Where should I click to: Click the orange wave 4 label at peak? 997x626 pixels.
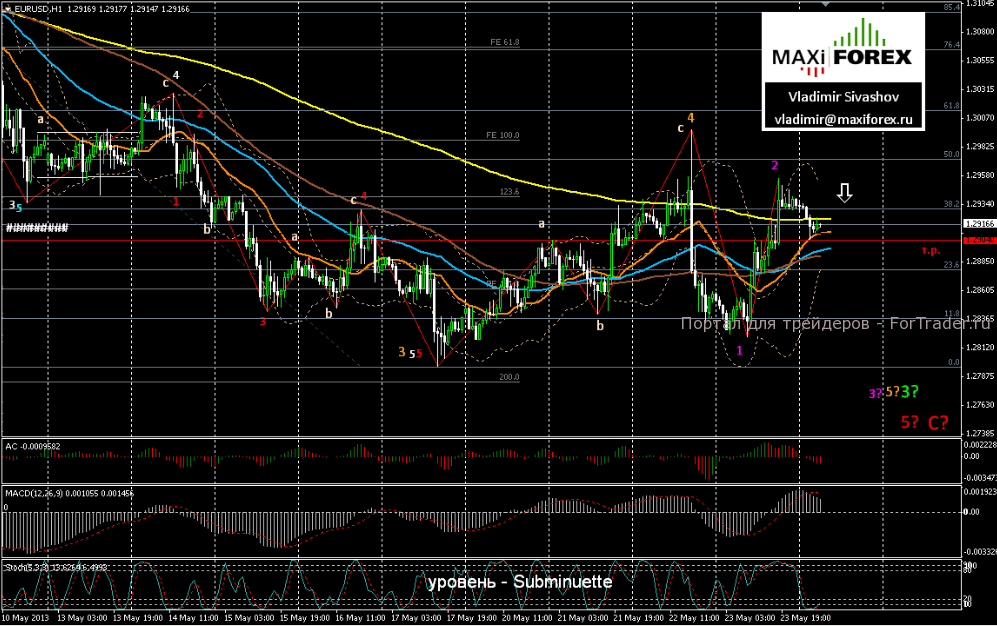tap(690, 118)
